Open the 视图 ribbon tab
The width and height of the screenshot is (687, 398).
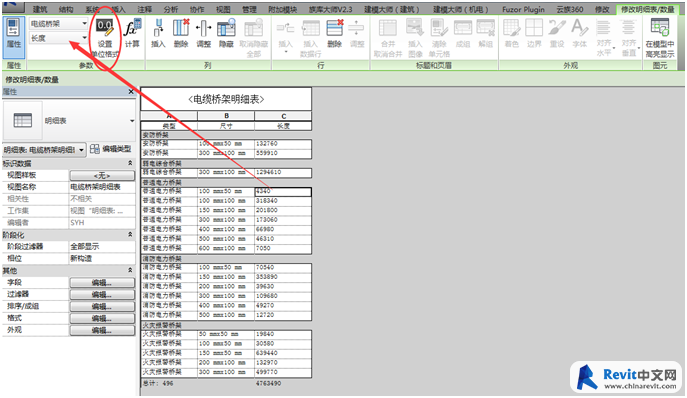pos(223,9)
